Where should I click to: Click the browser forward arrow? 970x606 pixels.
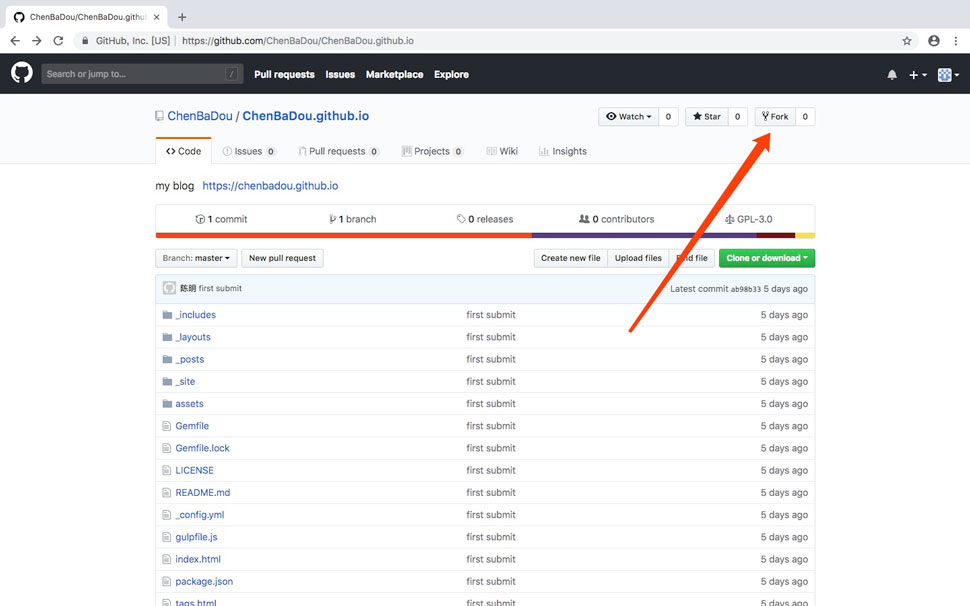(37, 41)
